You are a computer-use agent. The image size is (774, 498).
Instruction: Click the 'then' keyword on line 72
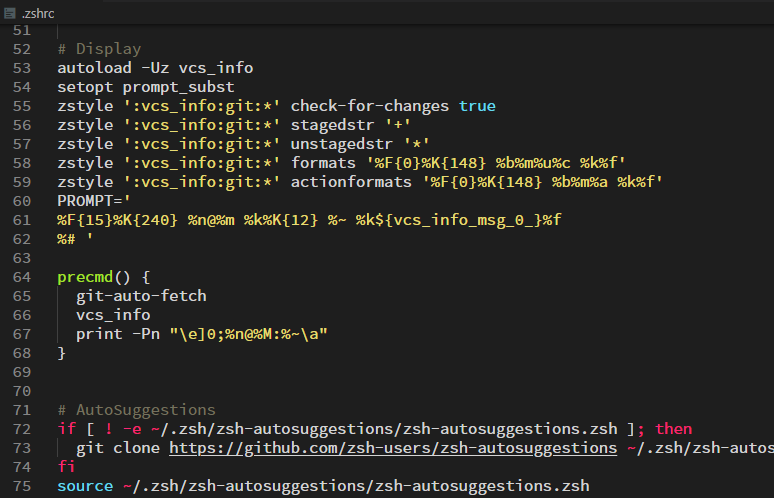673,428
